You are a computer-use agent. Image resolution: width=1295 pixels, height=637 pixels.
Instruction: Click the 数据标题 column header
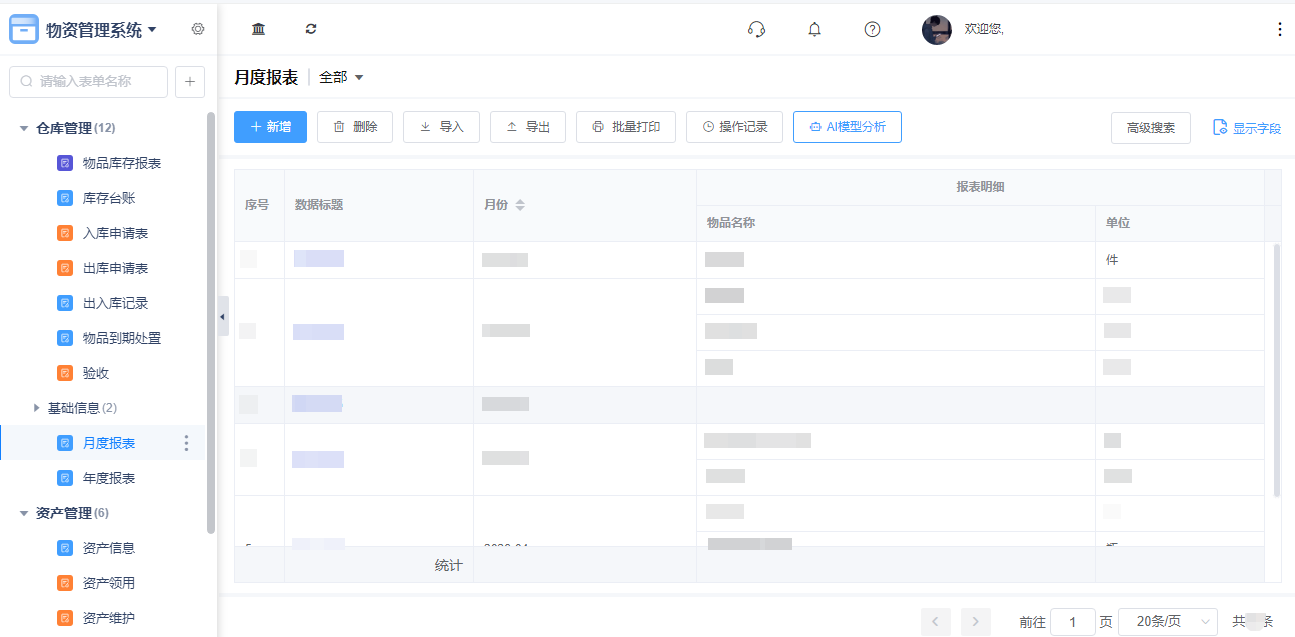[379, 205]
